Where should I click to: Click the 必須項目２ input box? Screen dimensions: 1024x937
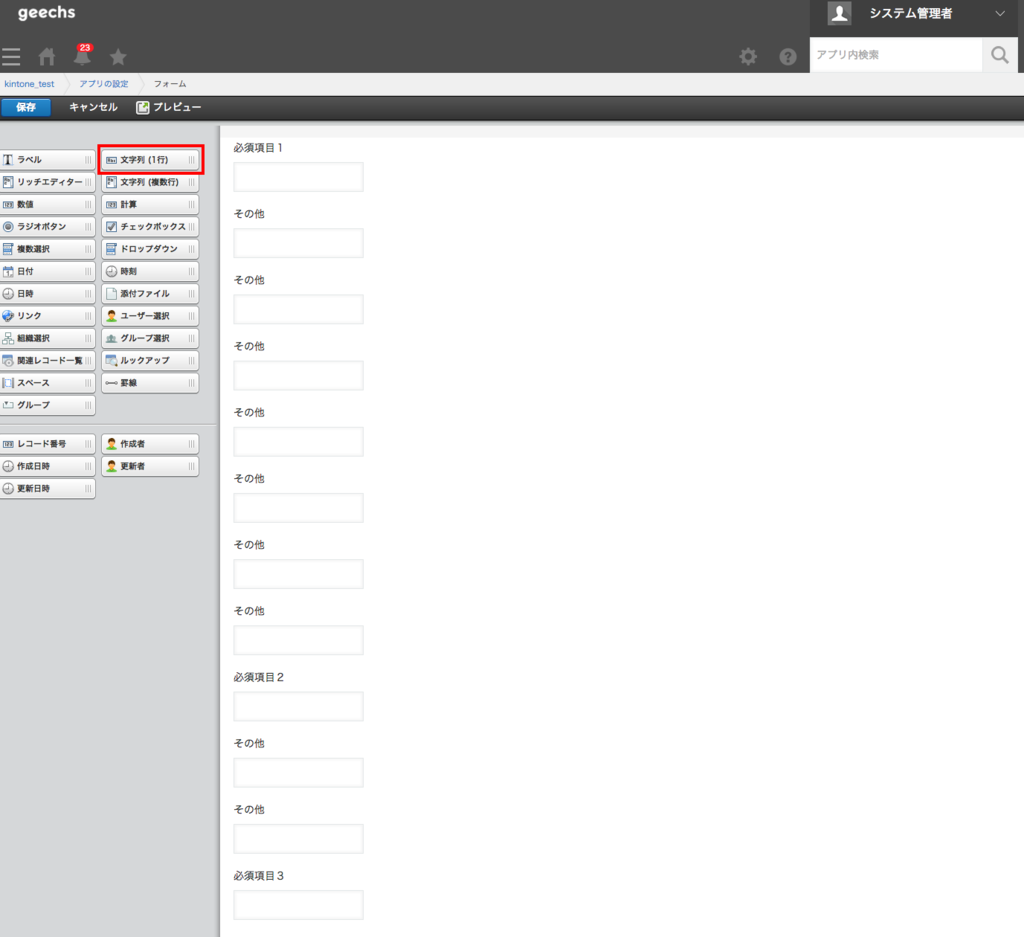coord(298,707)
